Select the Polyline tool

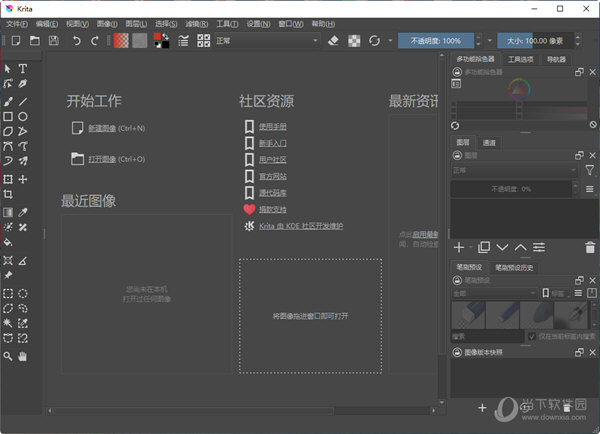pos(23,131)
